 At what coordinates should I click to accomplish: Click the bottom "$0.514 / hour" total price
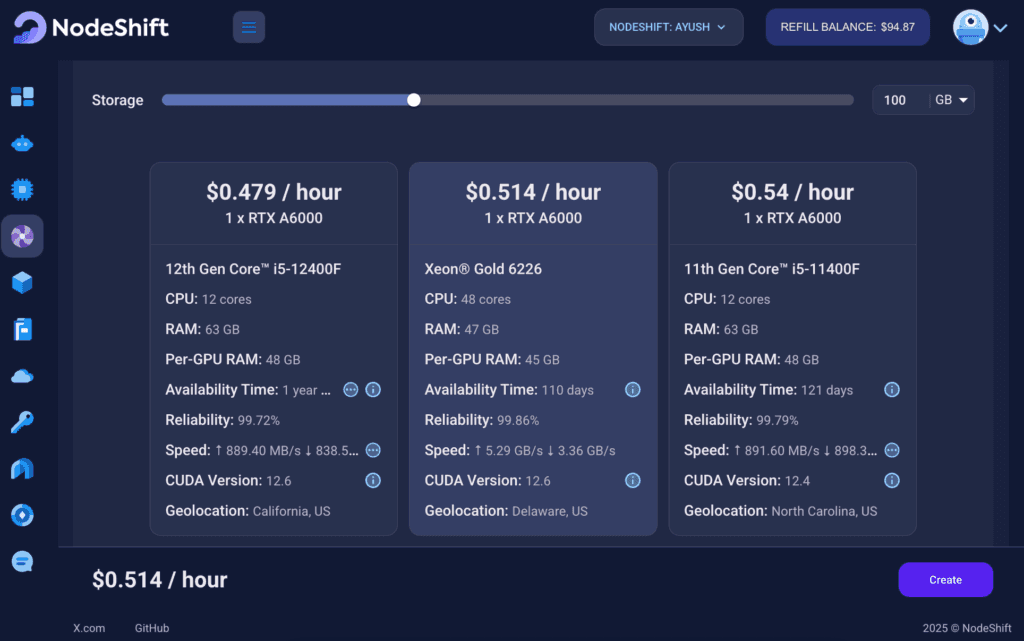[x=159, y=580]
